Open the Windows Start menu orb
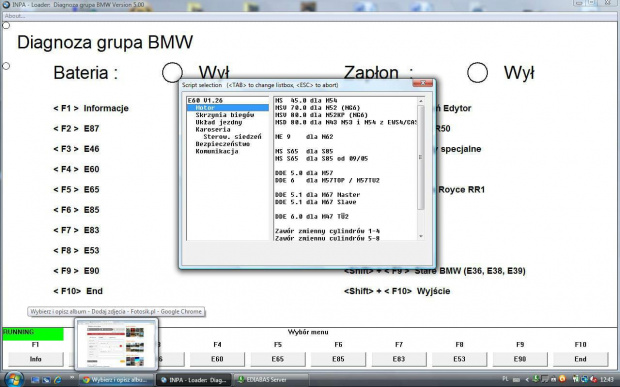Screen dimensions: 620x387 click(x=13, y=379)
